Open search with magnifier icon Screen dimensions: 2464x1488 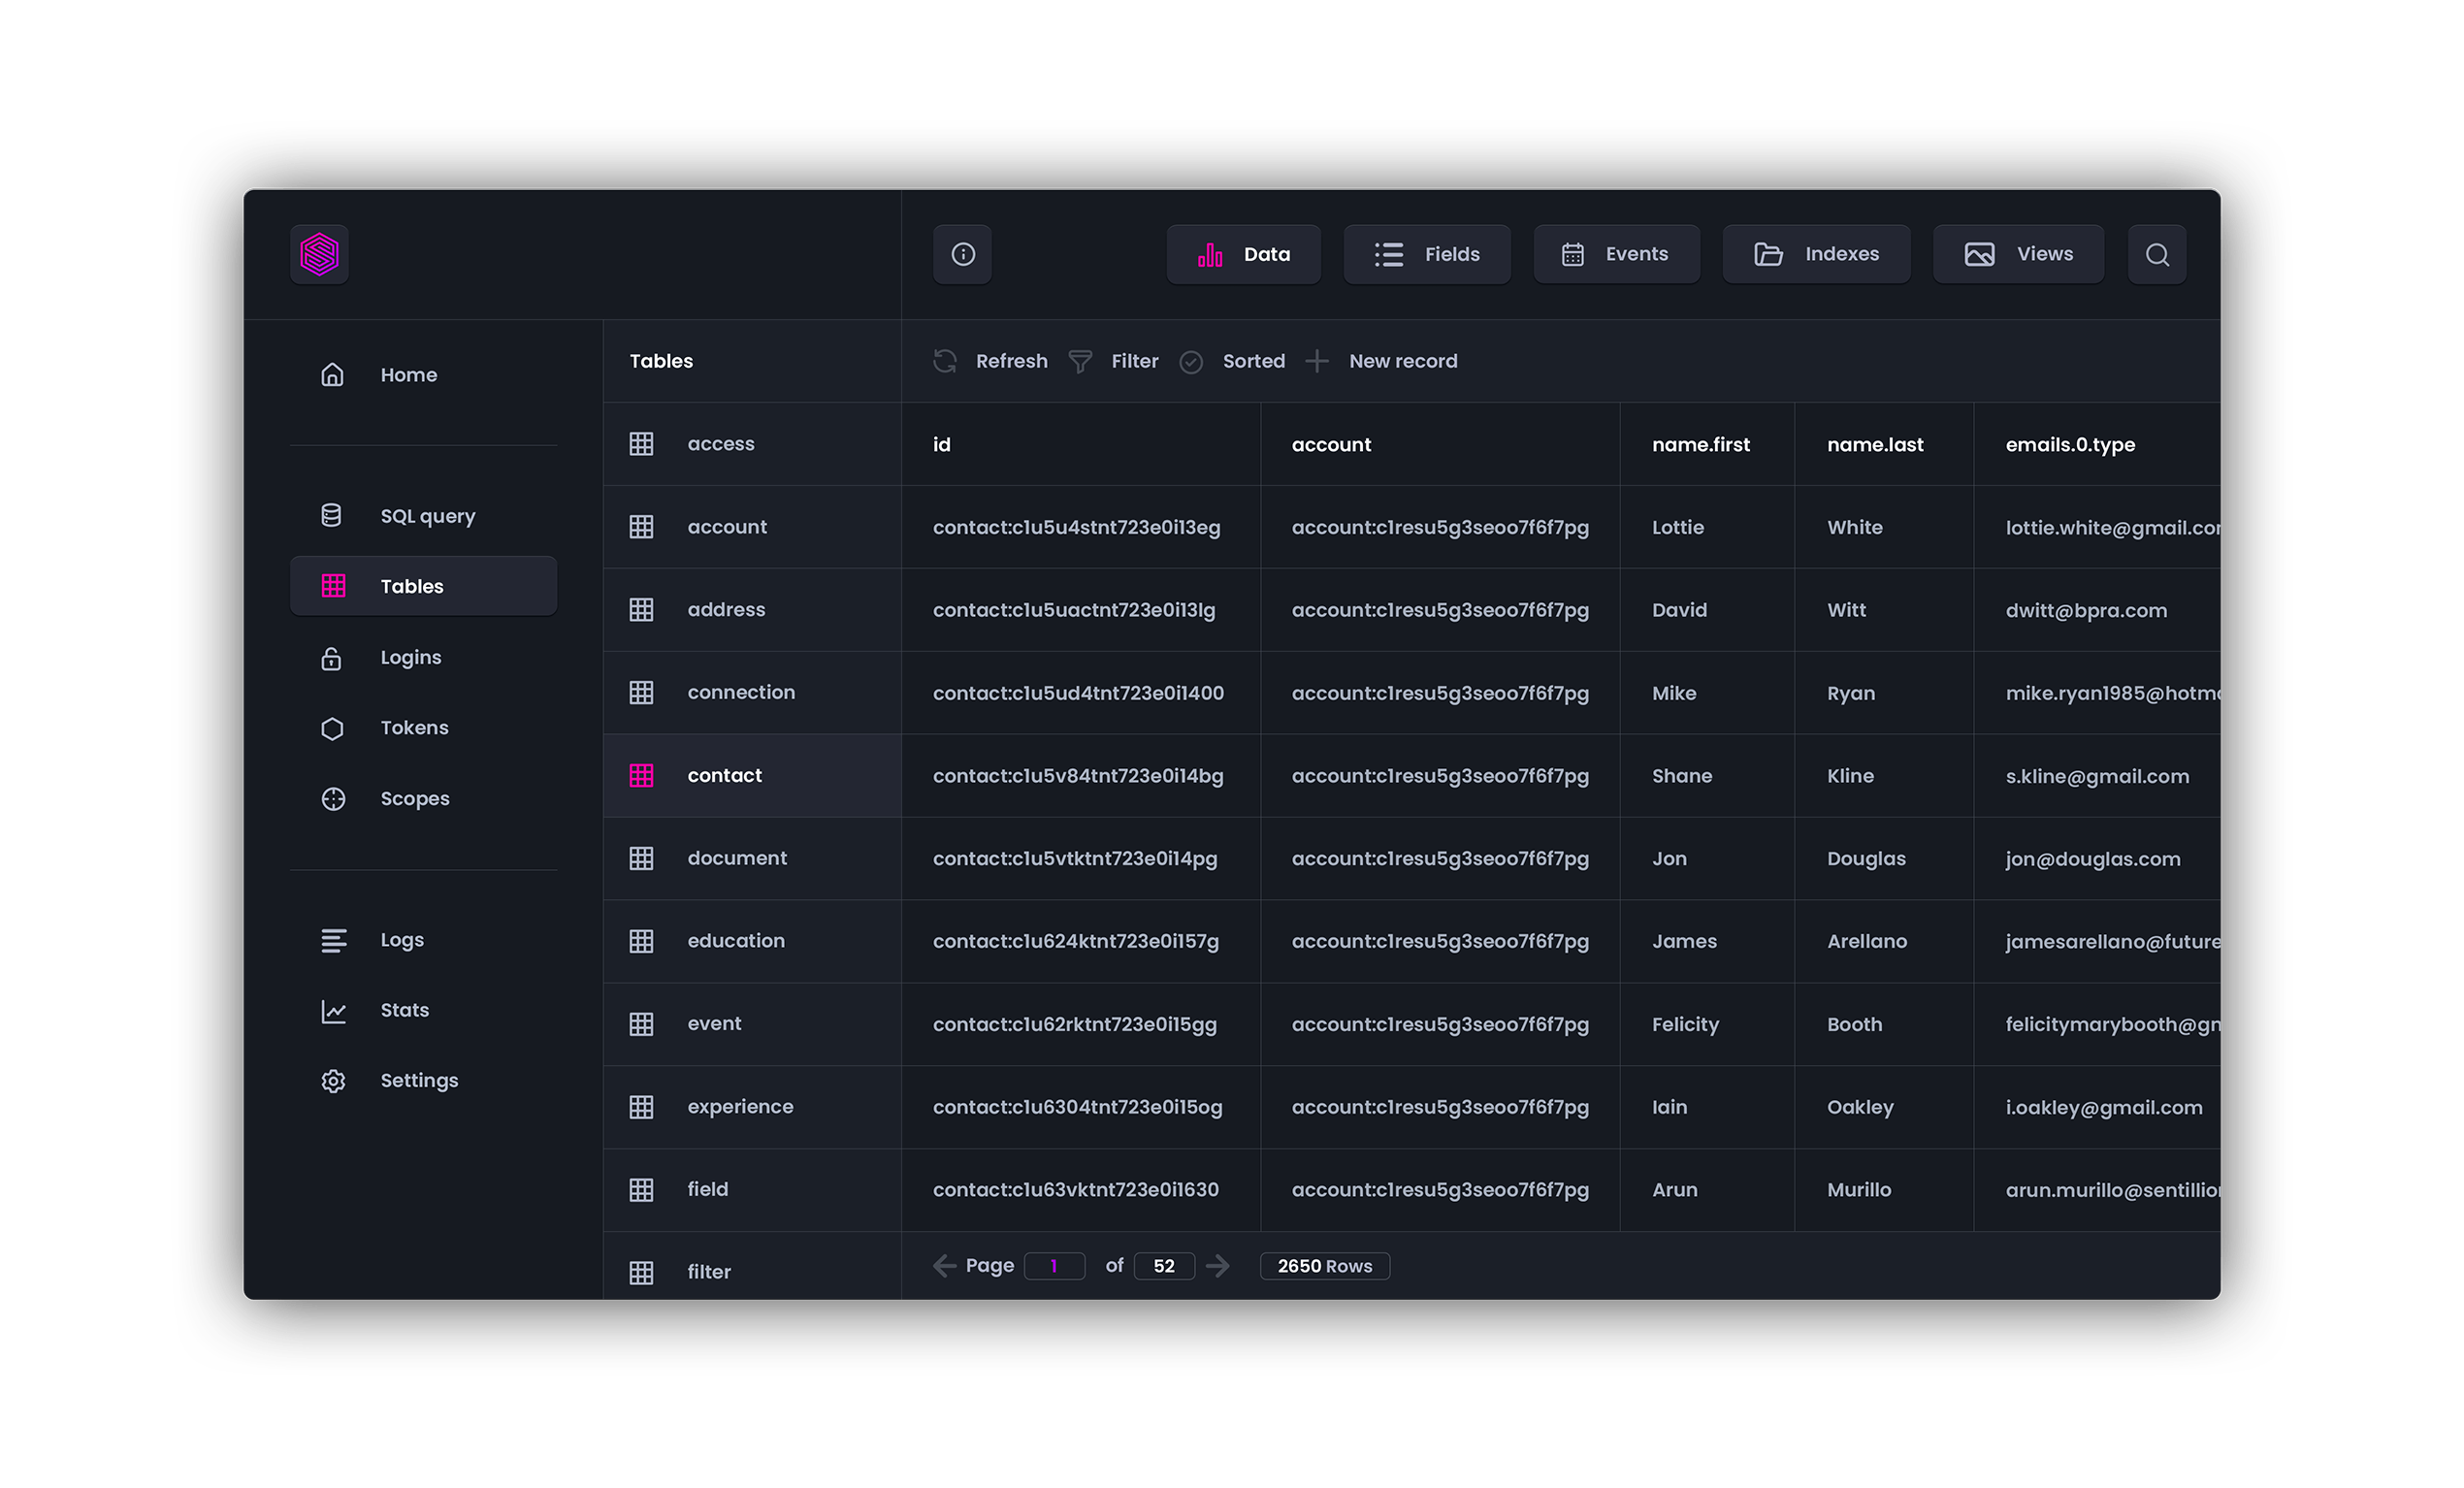2157,254
